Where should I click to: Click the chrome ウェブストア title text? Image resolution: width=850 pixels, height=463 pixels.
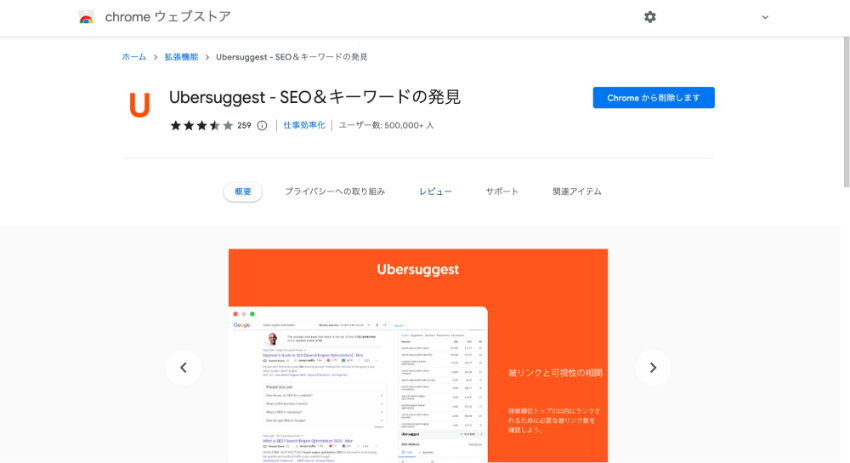pos(168,17)
